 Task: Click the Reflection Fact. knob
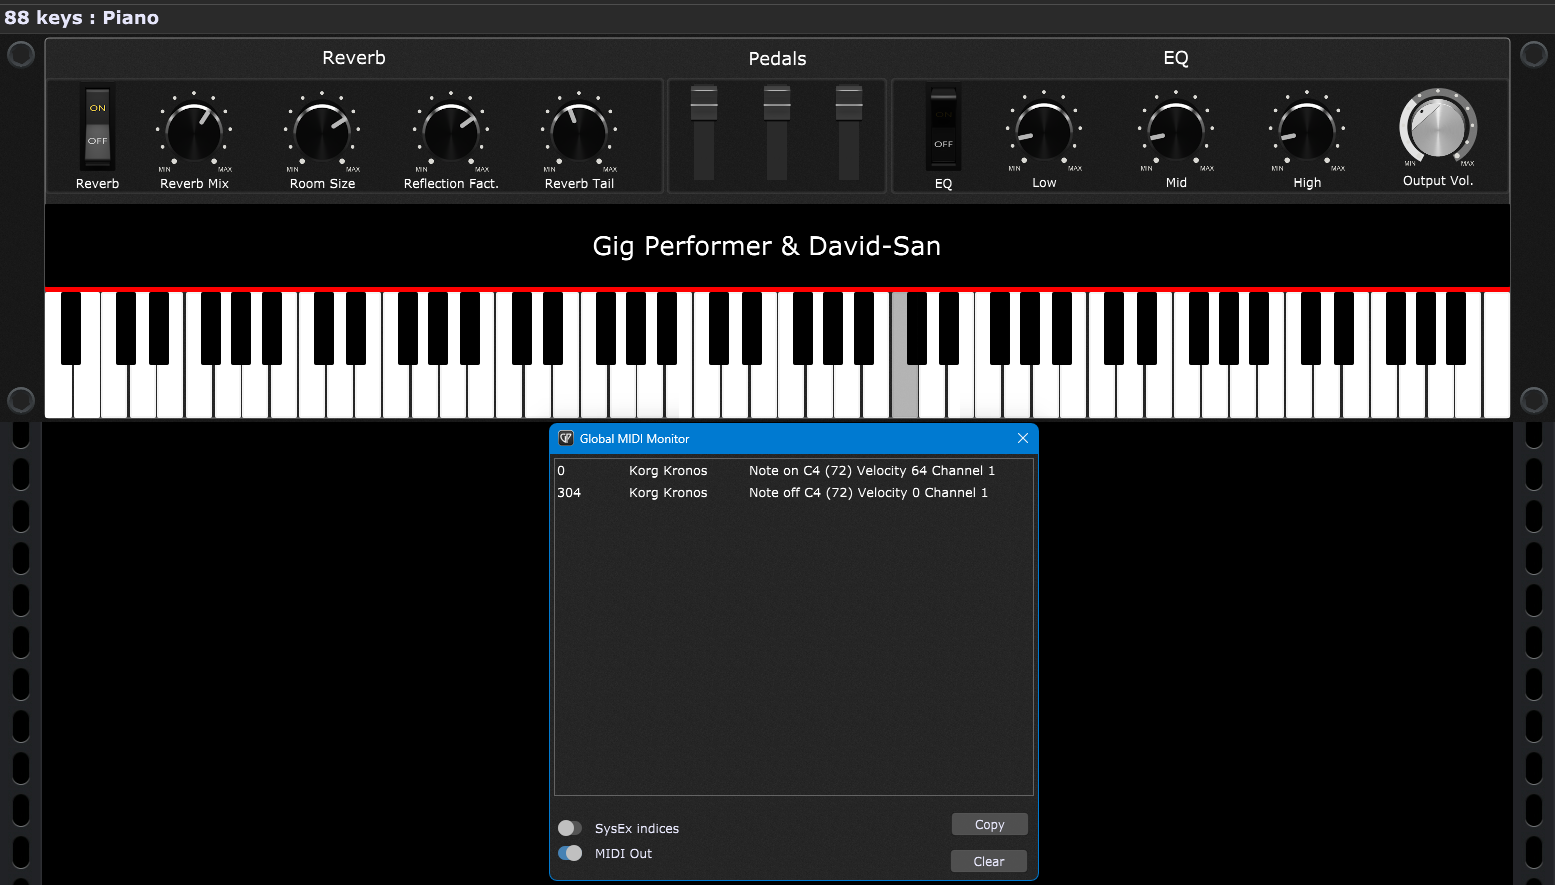[451, 131]
